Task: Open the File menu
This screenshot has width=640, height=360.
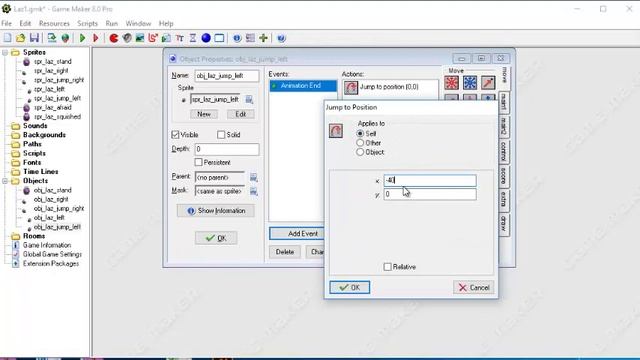Action: 7,23
